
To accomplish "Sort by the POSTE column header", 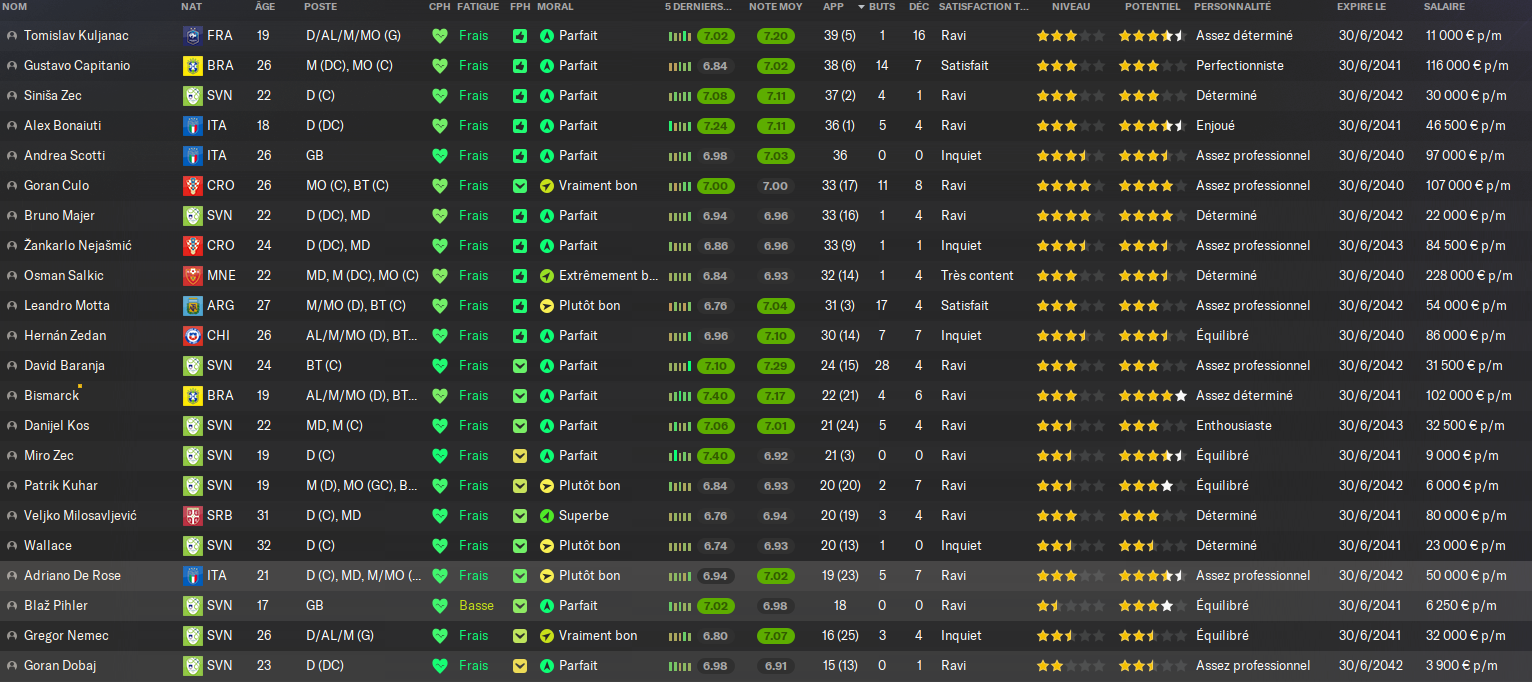I will coord(320,7).
